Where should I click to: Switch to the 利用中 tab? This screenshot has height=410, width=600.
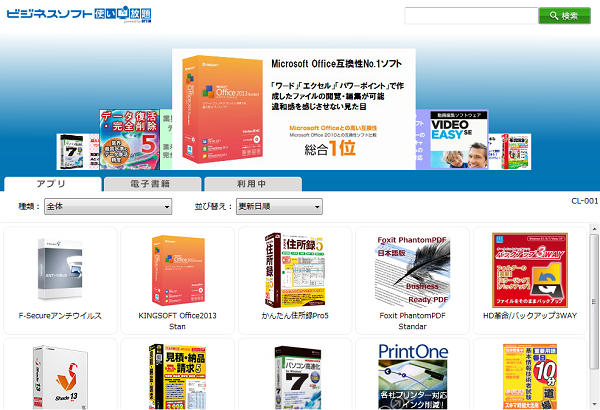253,184
